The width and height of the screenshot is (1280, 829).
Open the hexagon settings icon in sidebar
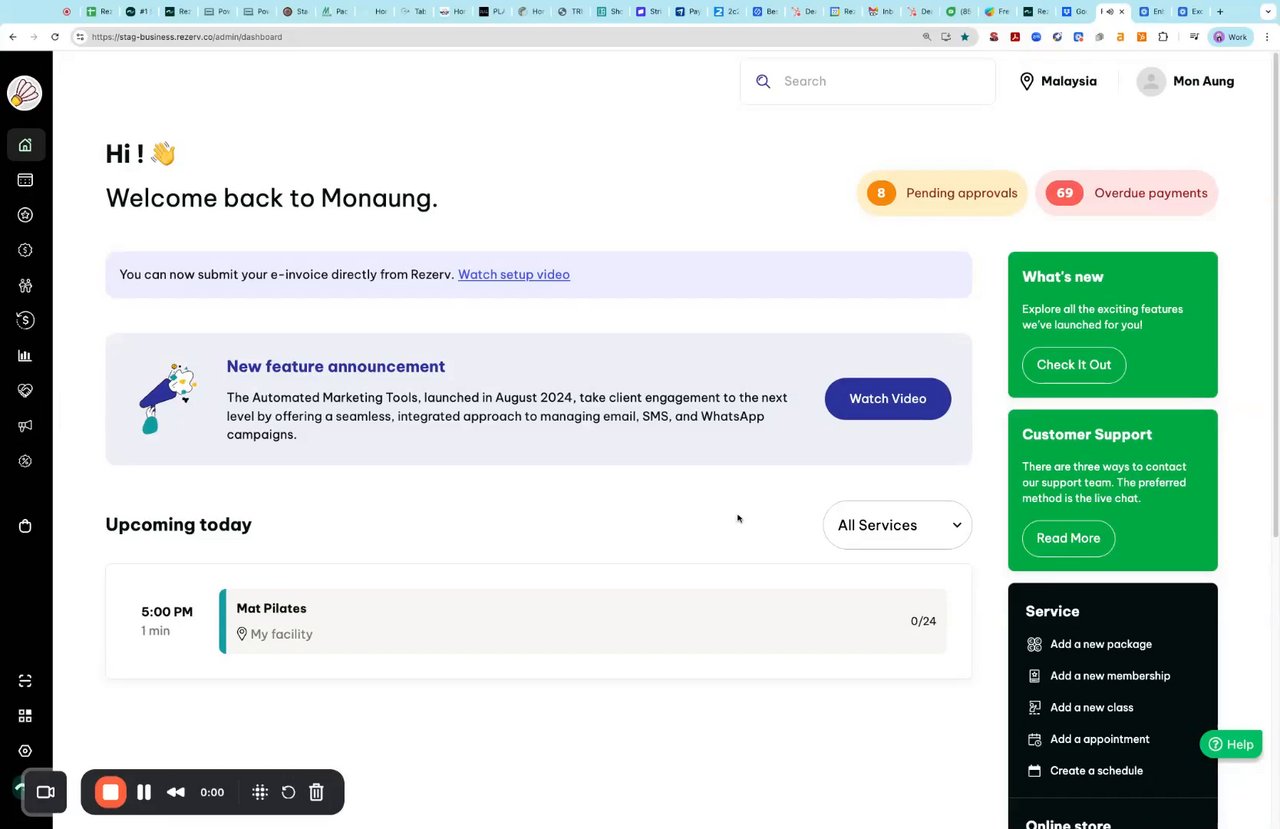(25, 751)
